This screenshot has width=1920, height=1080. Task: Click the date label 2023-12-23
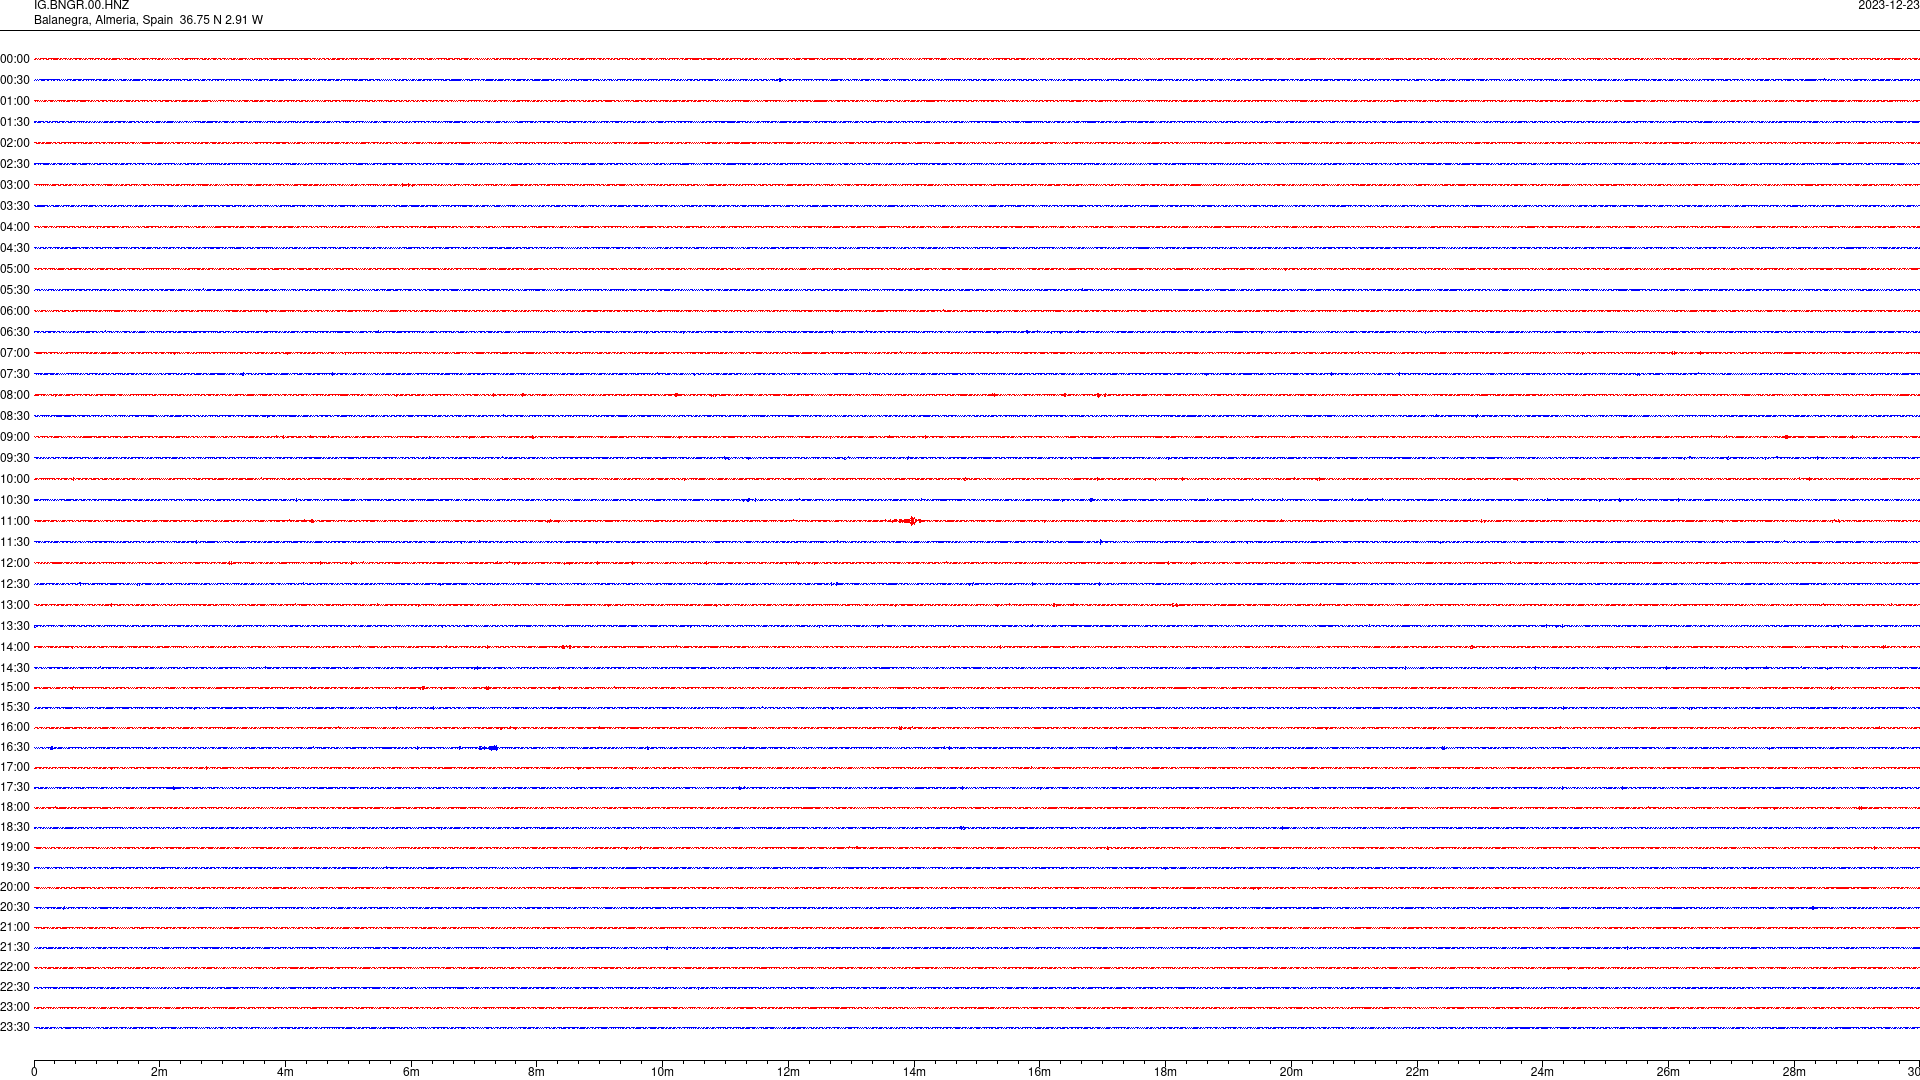[1888, 5]
